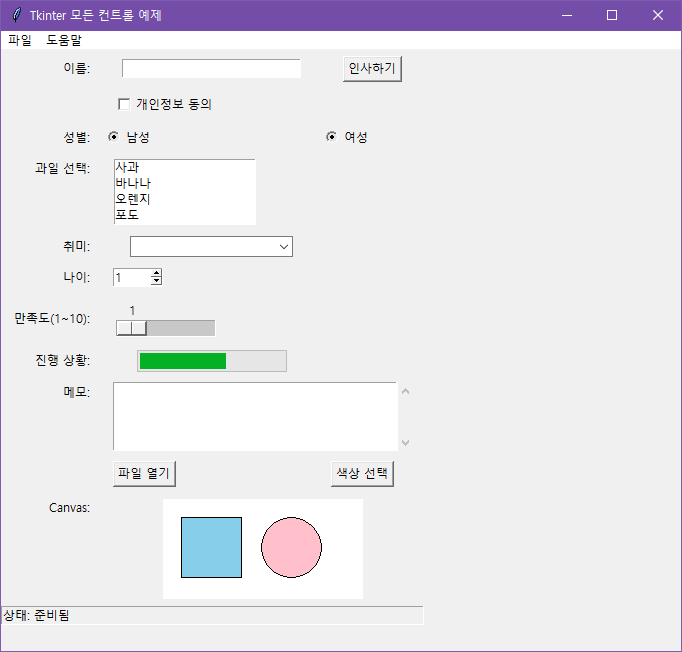The image size is (682, 652).
Task: Click the spinbox down arrow for 나이
Action: pyautogui.click(x=156, y=281)
